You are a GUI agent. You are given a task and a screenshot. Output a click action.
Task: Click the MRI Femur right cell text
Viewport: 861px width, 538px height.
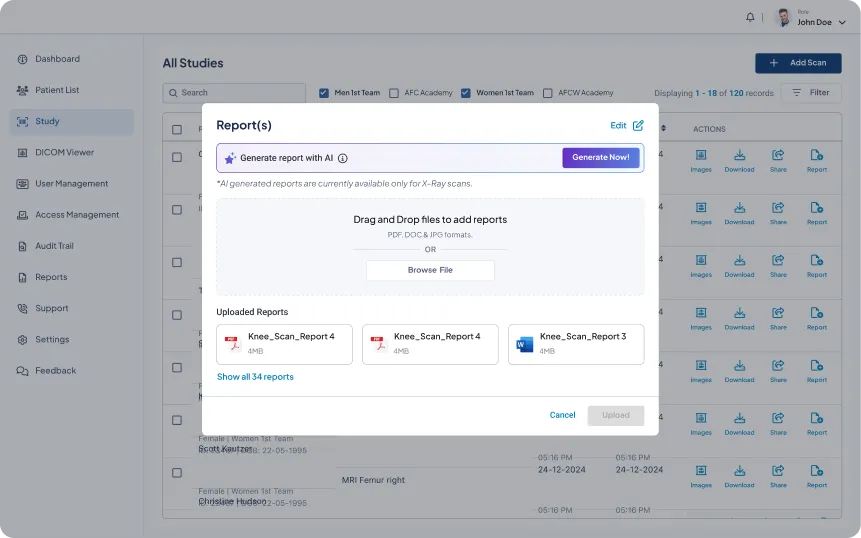373,480
